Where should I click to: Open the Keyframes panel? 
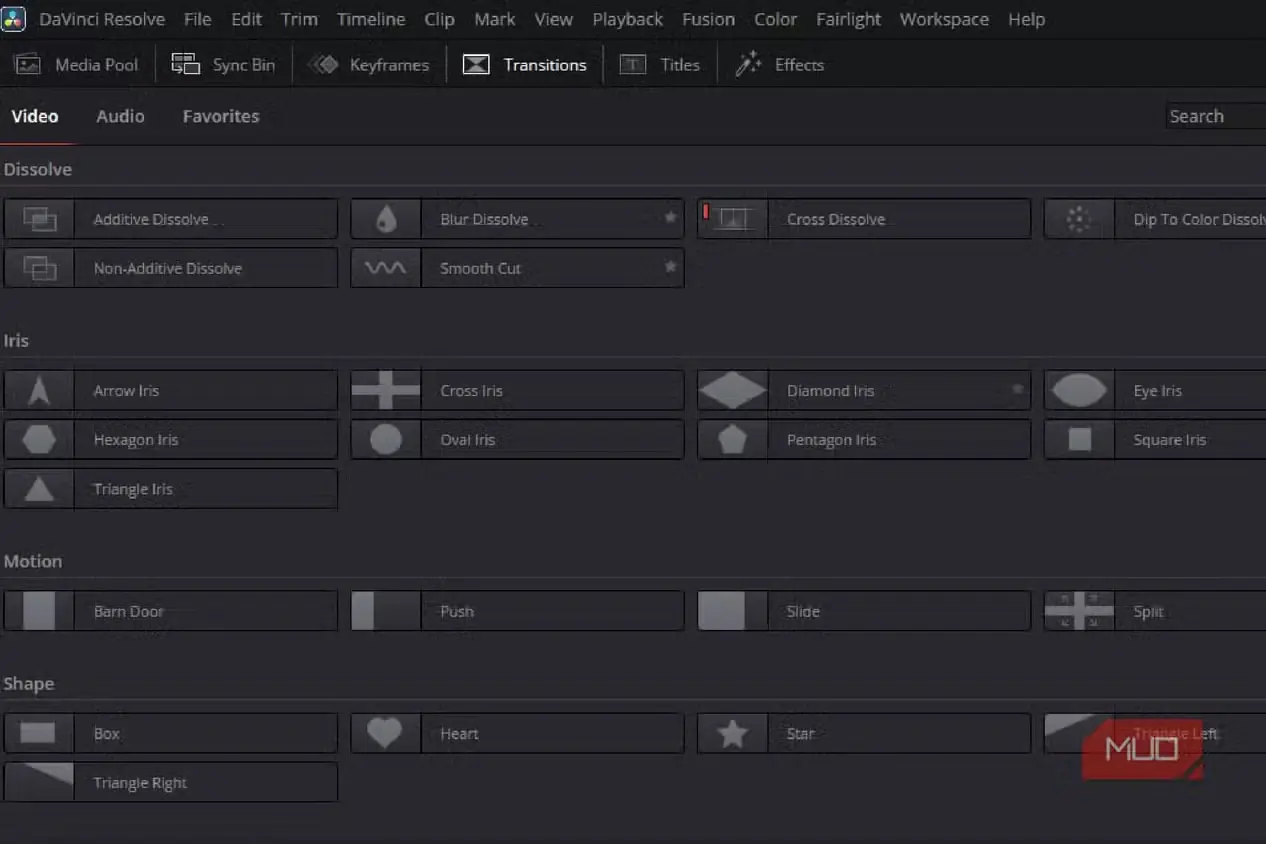[x=368, y=65]
